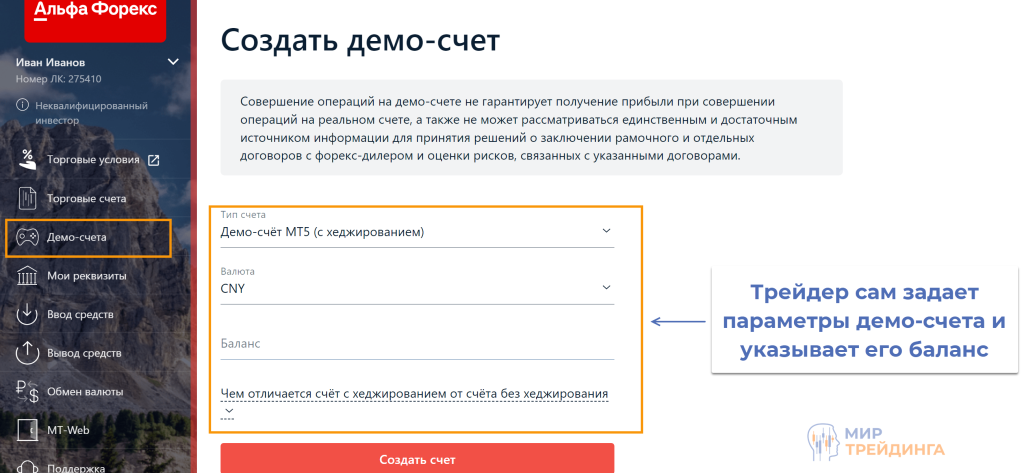This screenshot has width=1024, height=473.
Task: Click the red Создать счет button
Action: point(417,459)
